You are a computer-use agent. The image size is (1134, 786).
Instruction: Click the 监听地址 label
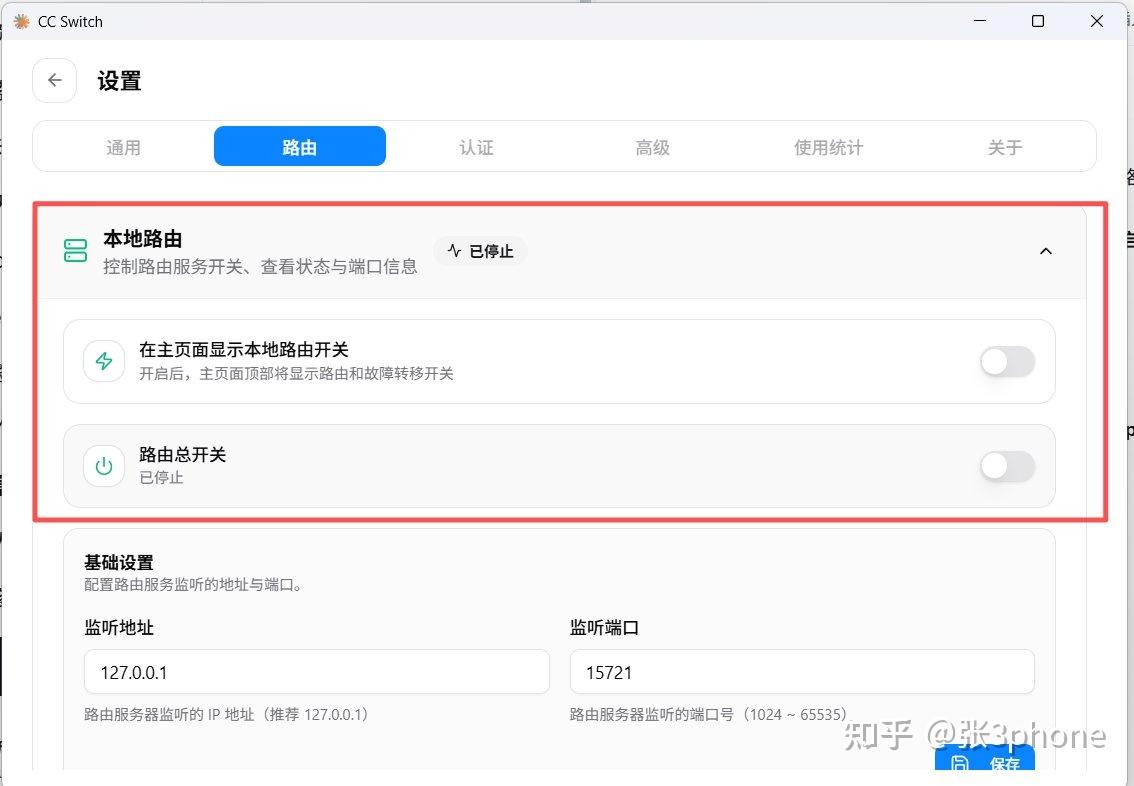click(119, 628)
